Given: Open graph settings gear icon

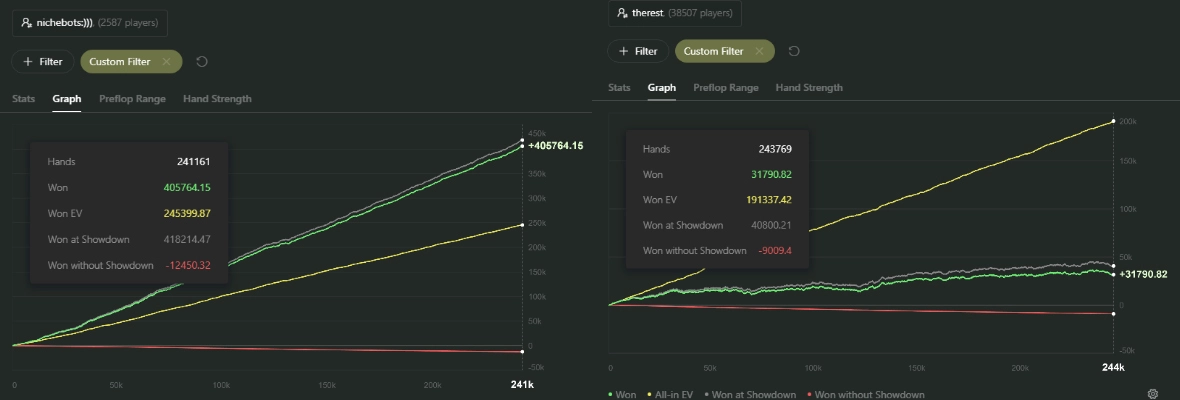Looking at the screenshot, I should pos(1152,393).
